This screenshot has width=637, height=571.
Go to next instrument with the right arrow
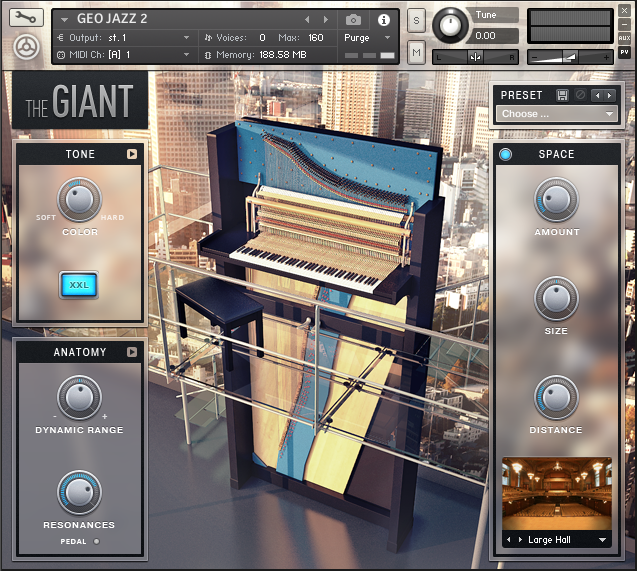click(x=326, y=19)
